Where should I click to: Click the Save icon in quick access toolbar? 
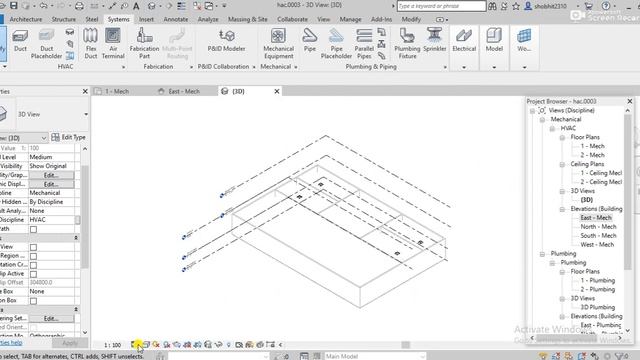click(14, 6)
